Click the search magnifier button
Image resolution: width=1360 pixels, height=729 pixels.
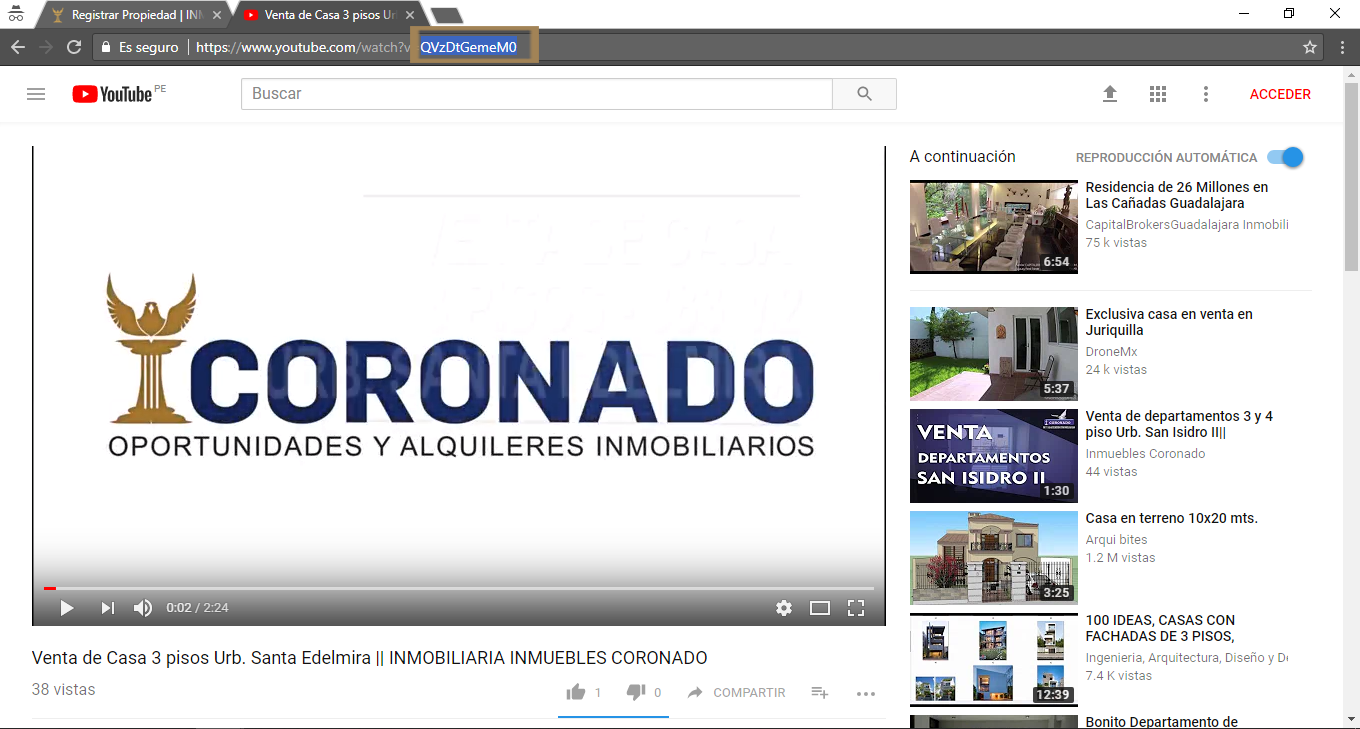pyautogui.click(x=864, y=94)
